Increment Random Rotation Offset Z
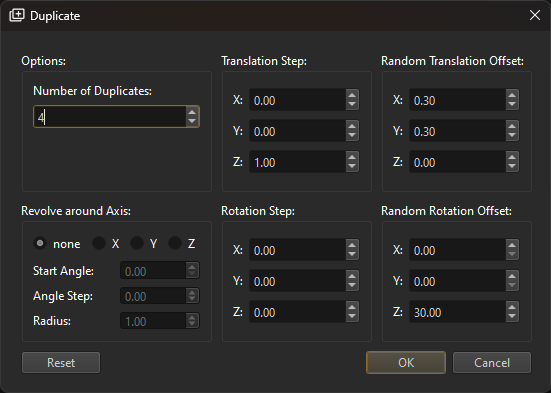 point(512,307)
